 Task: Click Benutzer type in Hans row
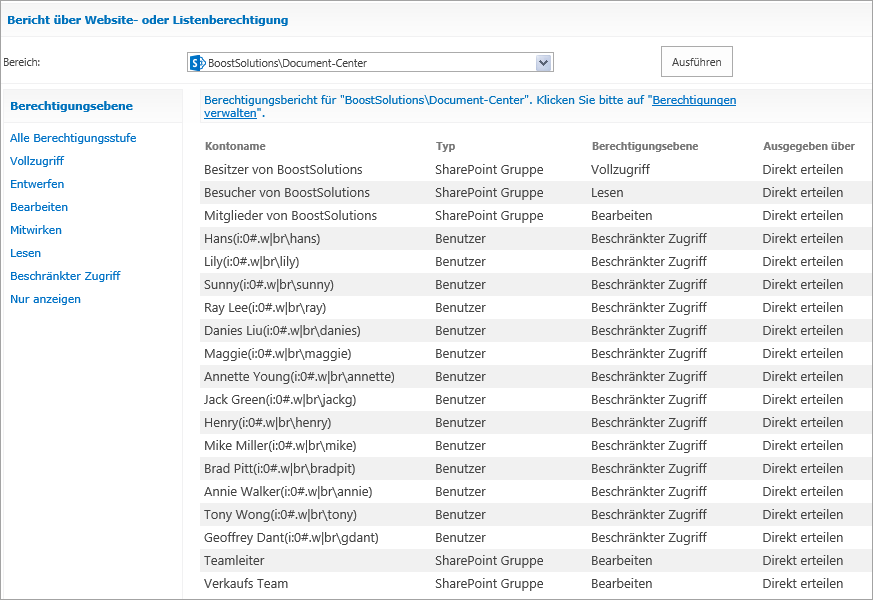(x=460, y=239)
